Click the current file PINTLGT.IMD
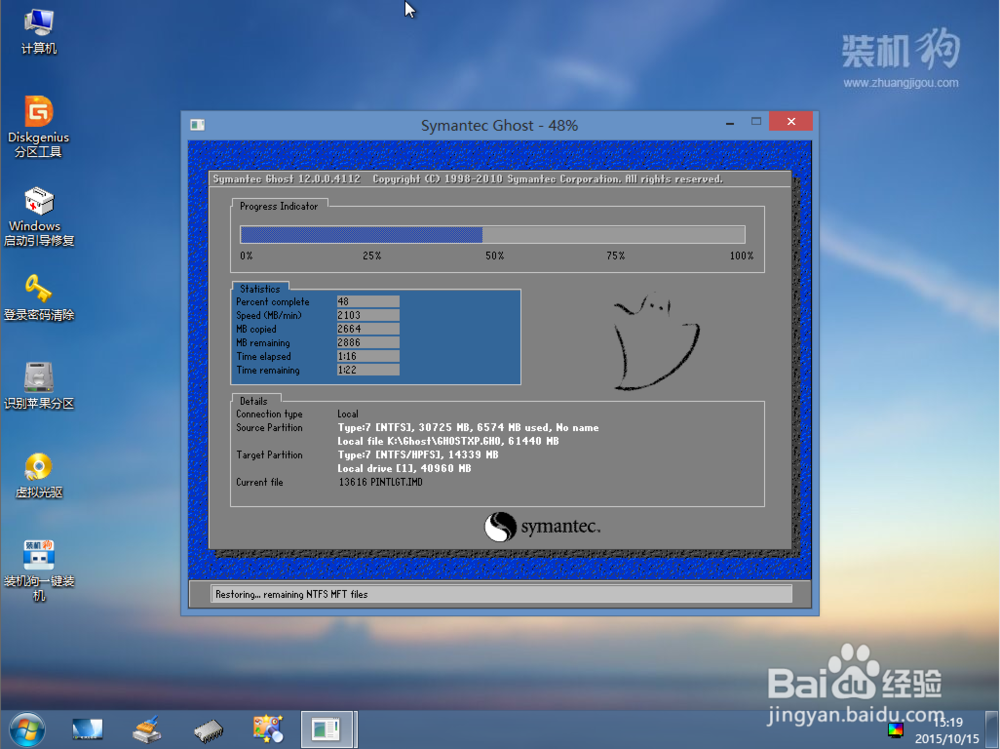Screen dimensions: 1000x749 pyautogui.click(x=380, y=482)
